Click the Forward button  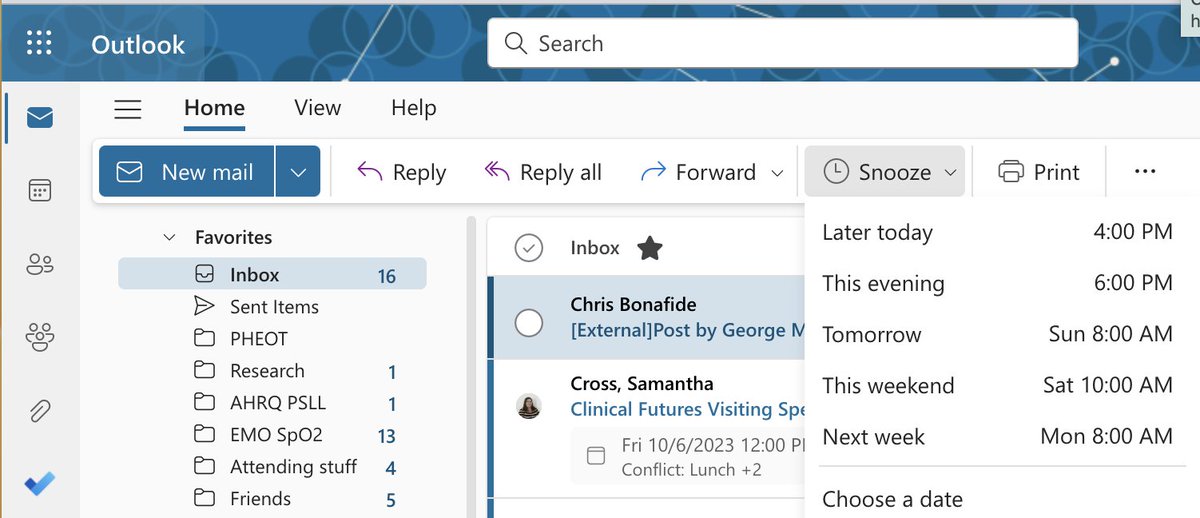(698, 172)
